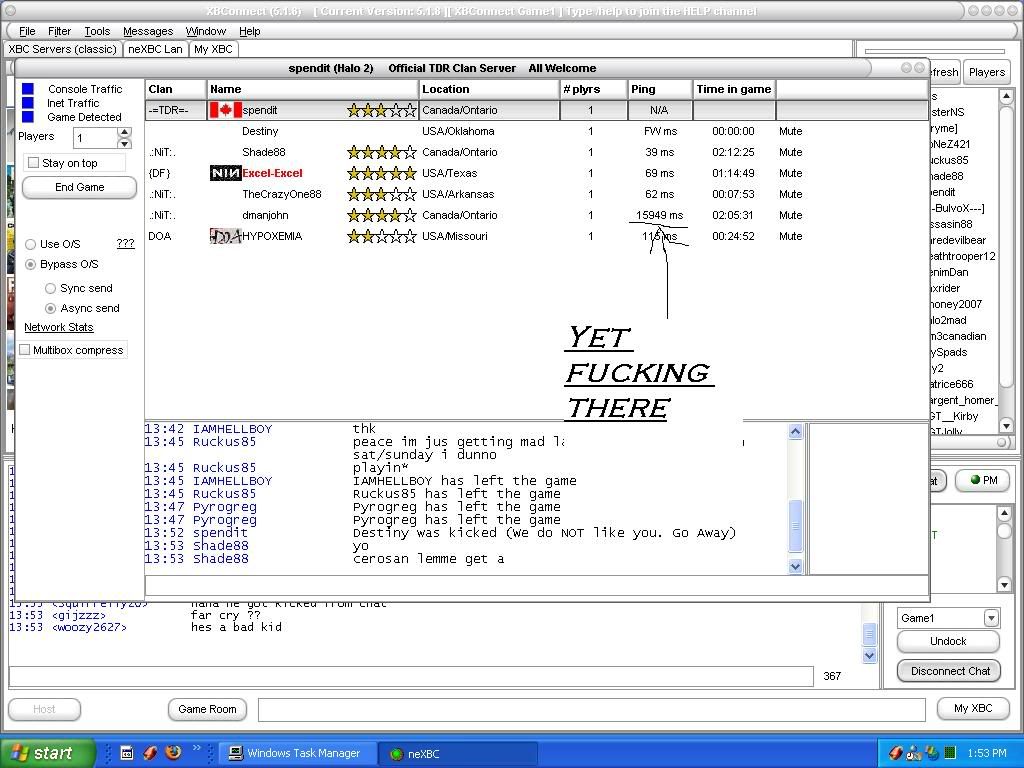Screen dimensions: 1024x768
Task: Open the Messages menu
Action: (148, 31)
